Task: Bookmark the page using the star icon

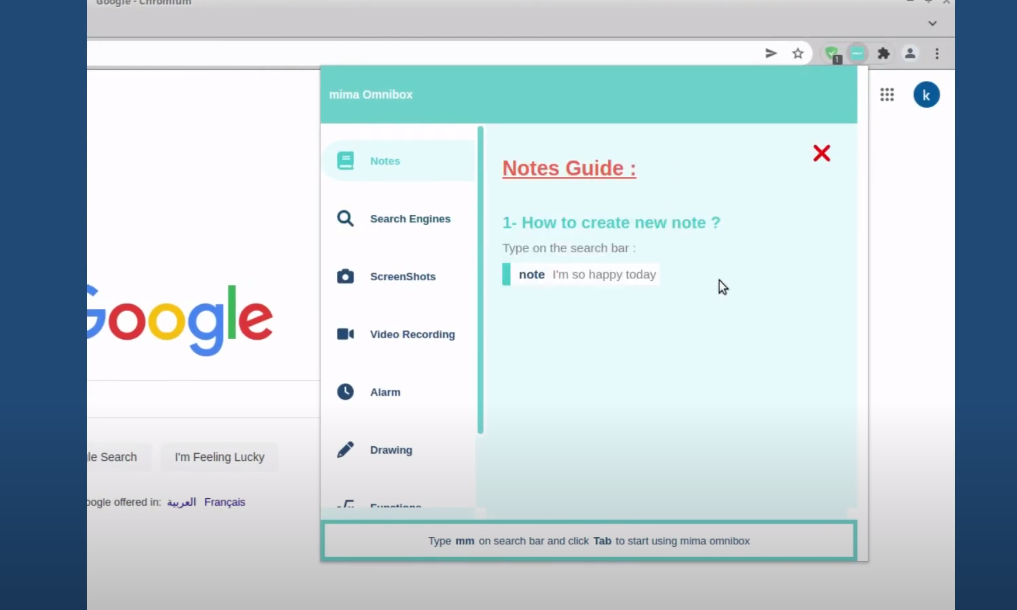Action: [x=798, y=53]
